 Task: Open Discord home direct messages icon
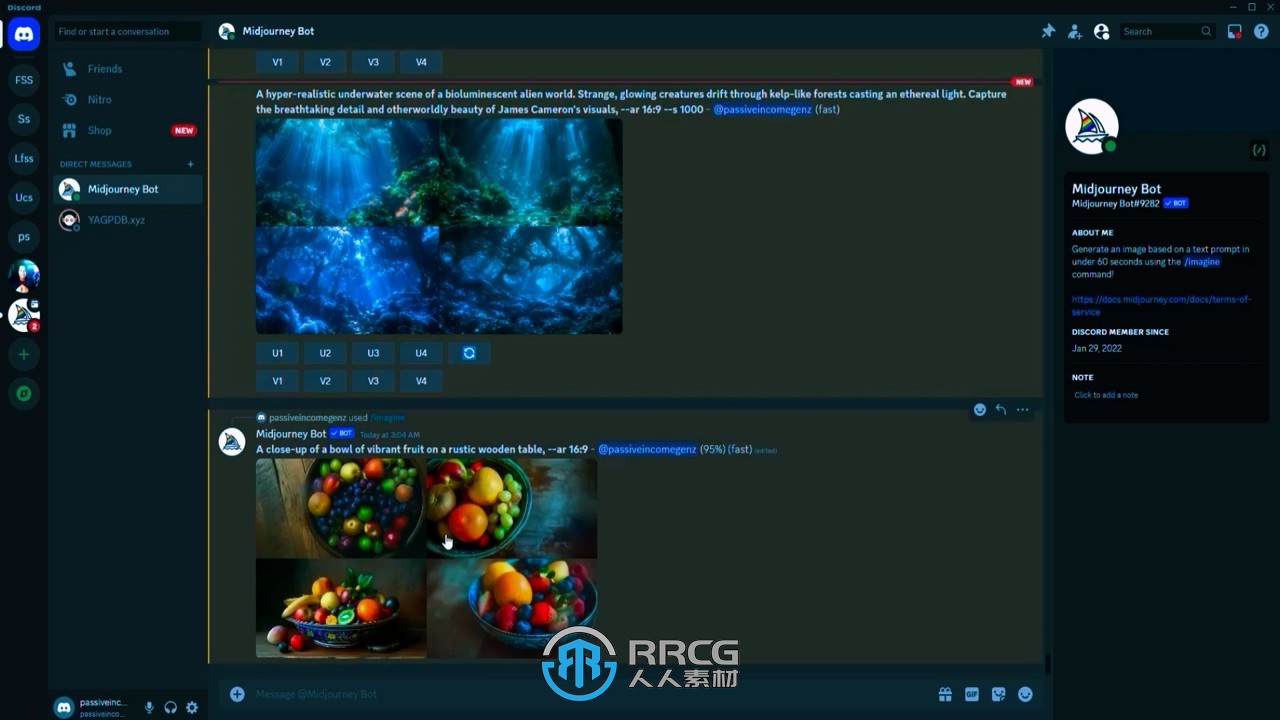pyautogui.click(x=24, y=34)
